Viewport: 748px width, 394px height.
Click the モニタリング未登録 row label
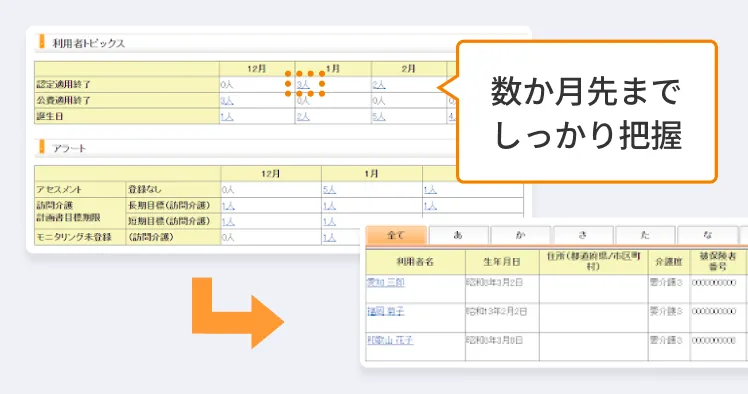click(74, 237)
